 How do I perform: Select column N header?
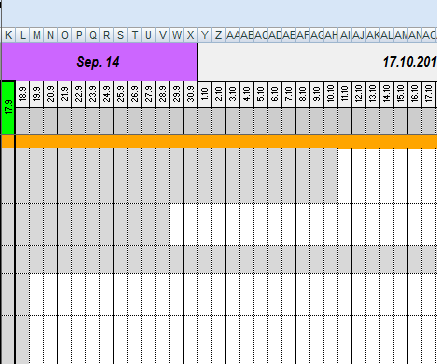pyautogui.click(x=51, y=35)
